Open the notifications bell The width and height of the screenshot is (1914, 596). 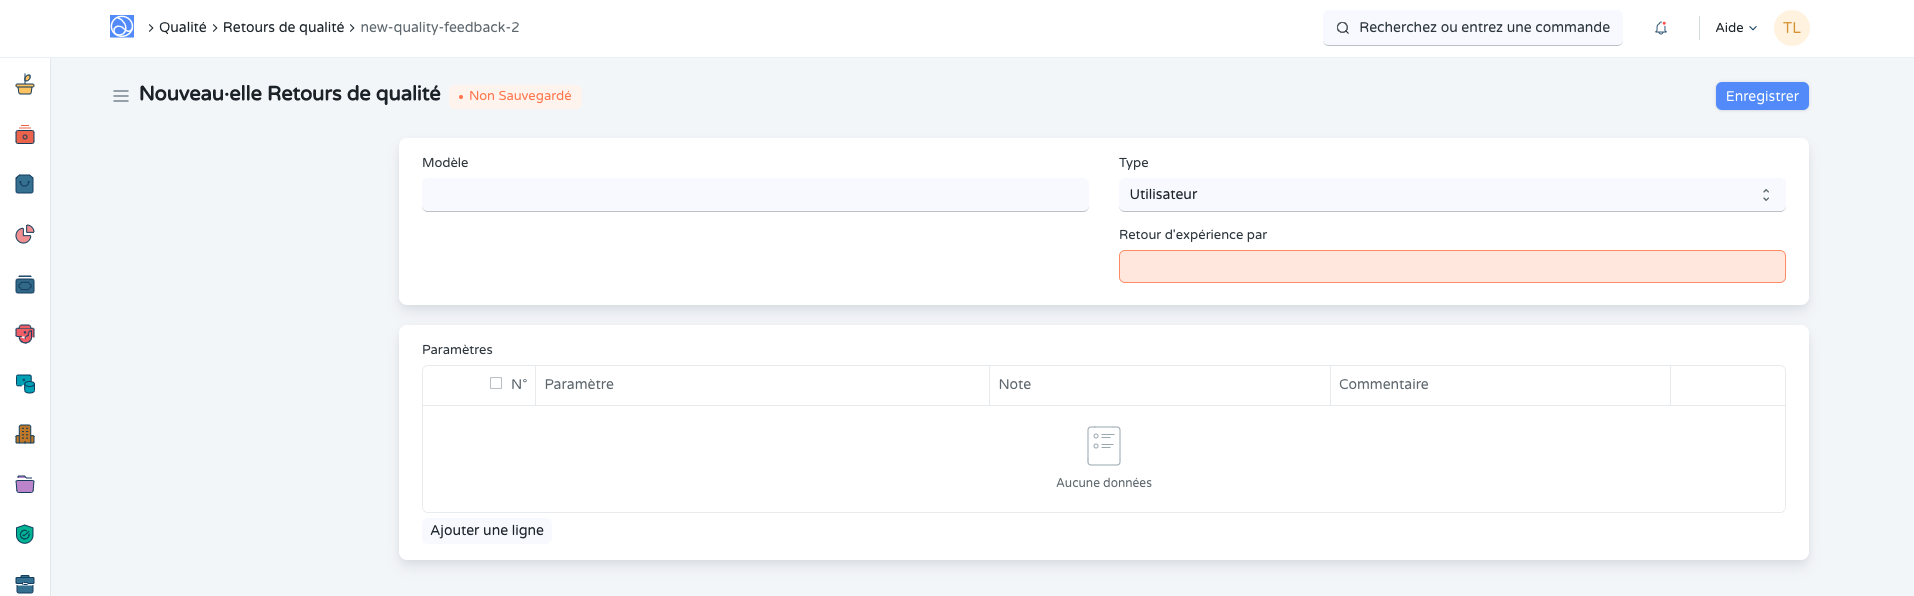click(1660, 28)
